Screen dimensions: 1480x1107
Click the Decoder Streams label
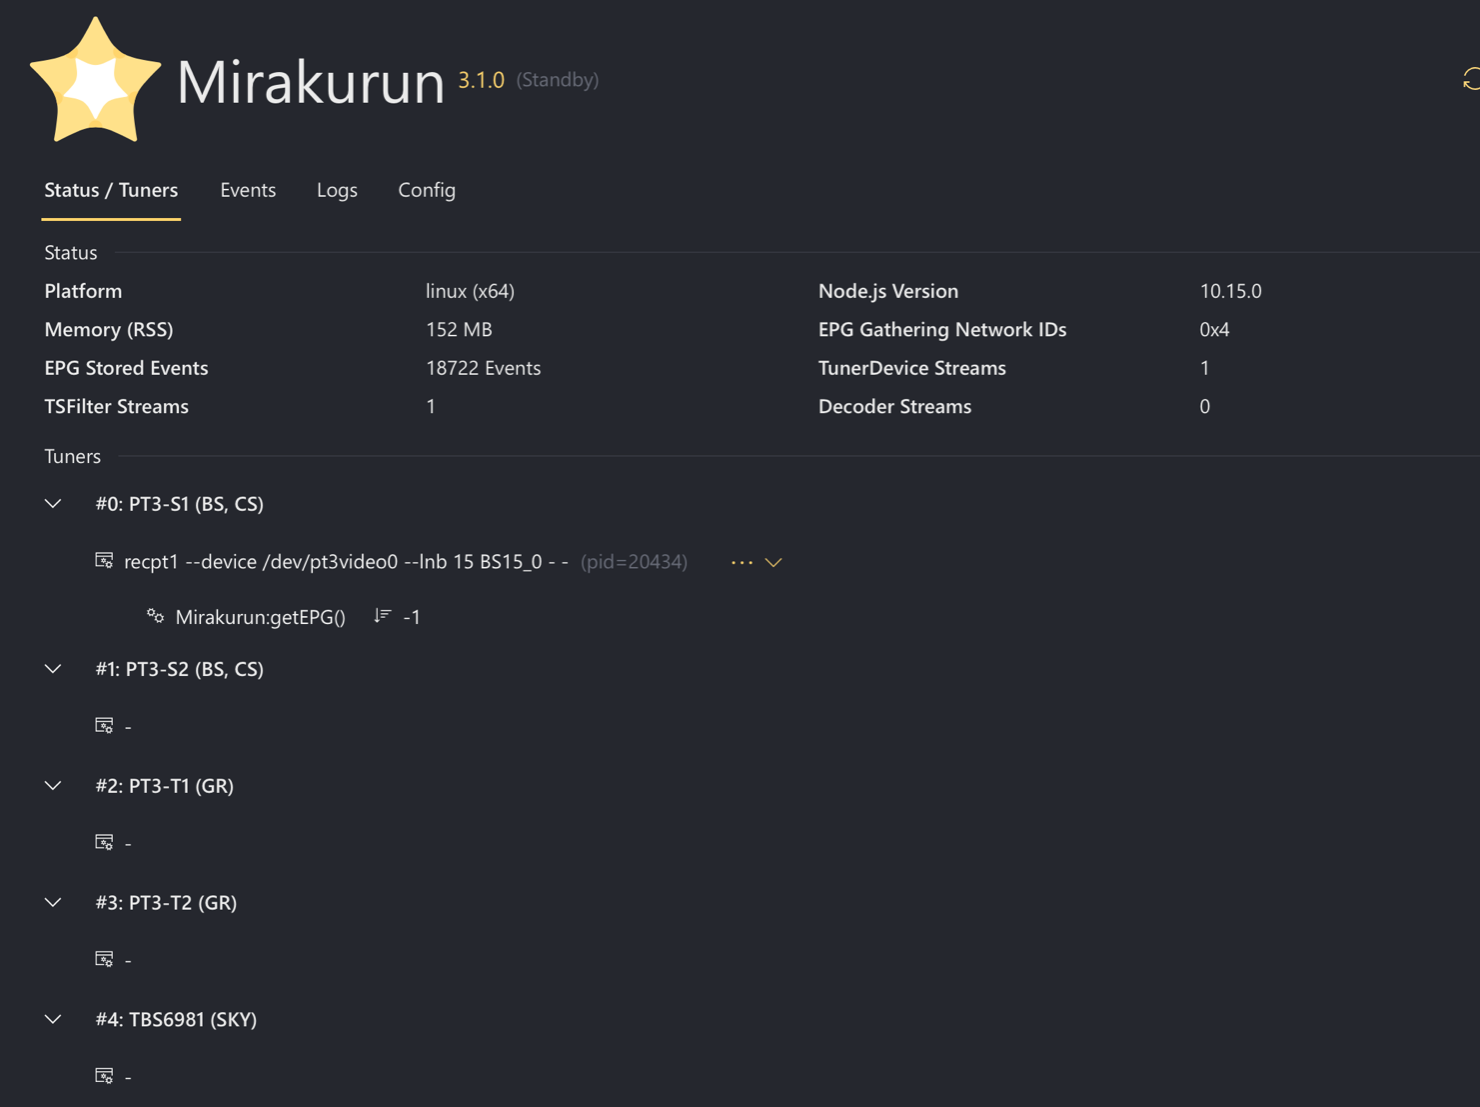coord(895,406)
